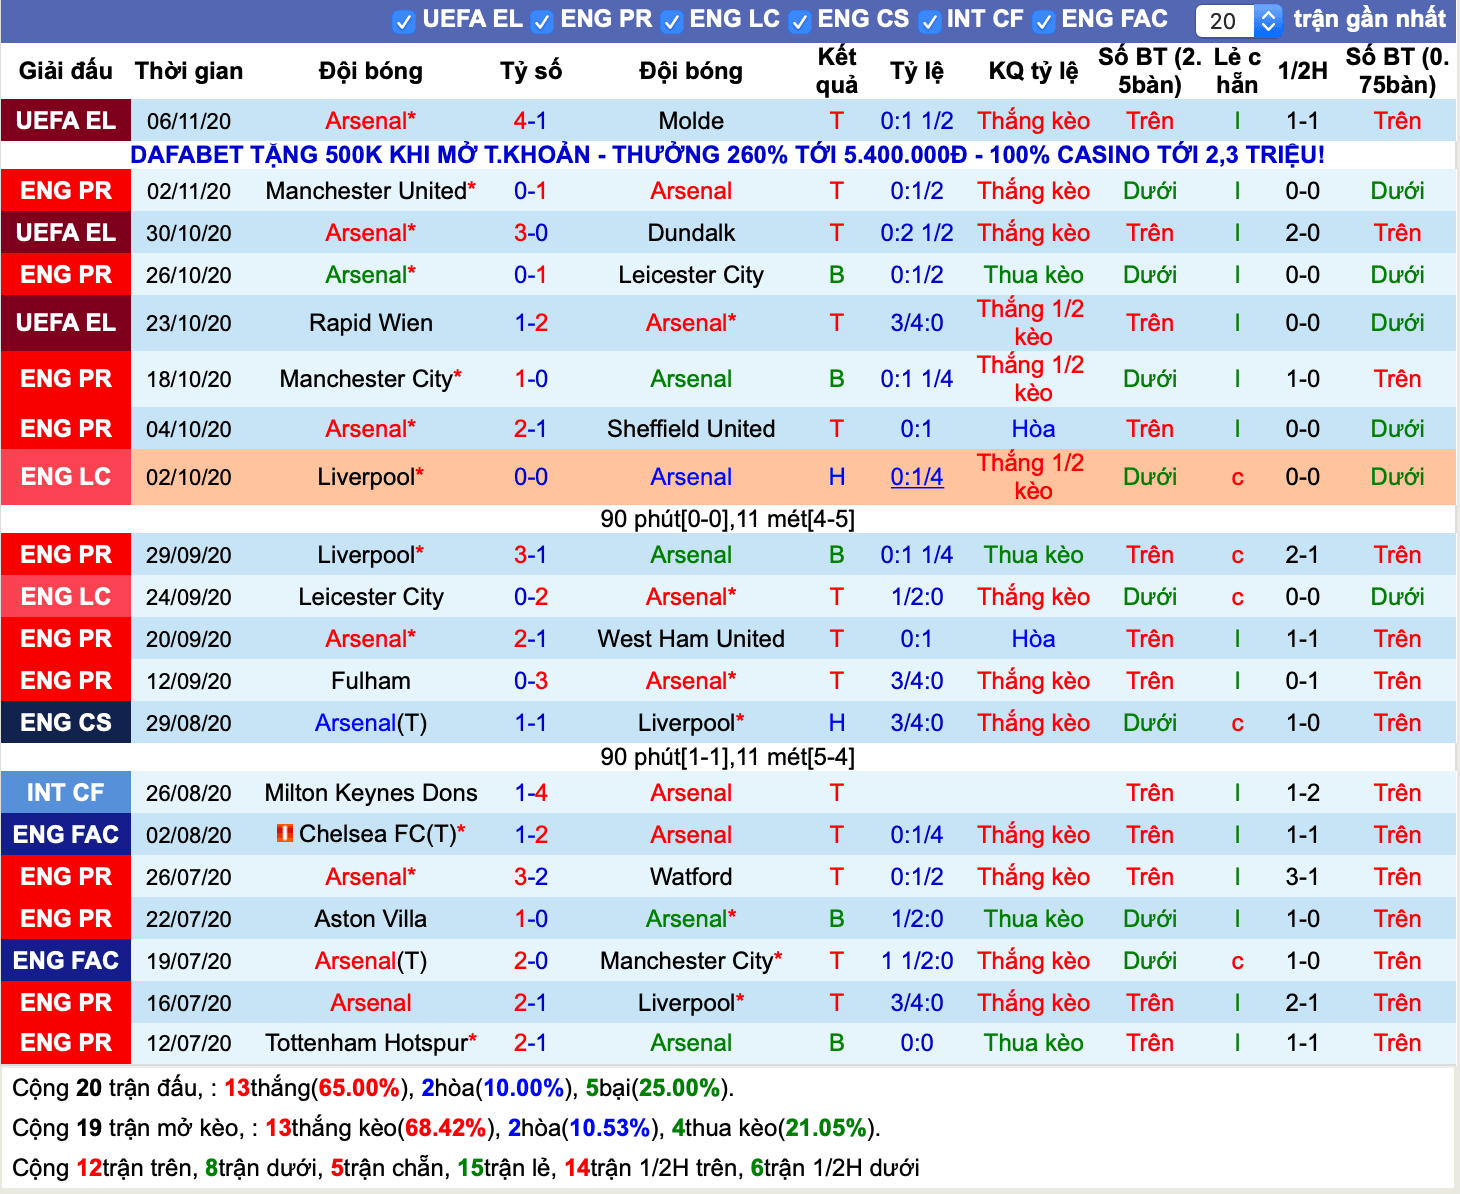Click the 3-2 score for Arsenal vs Watford
The width and height of the screenshot is (1460, 1194).
pos(531,877)
